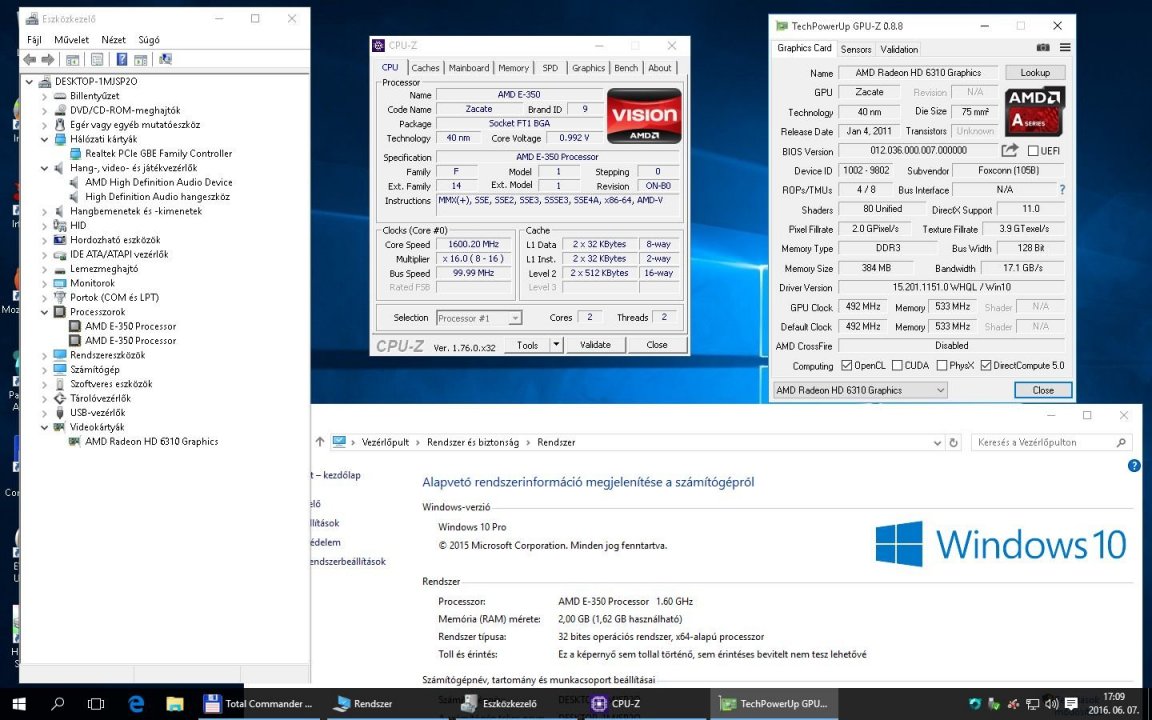This screenshot has width=1152, height=720.
Task: Open Nézet menu
Action: [113, 40]
